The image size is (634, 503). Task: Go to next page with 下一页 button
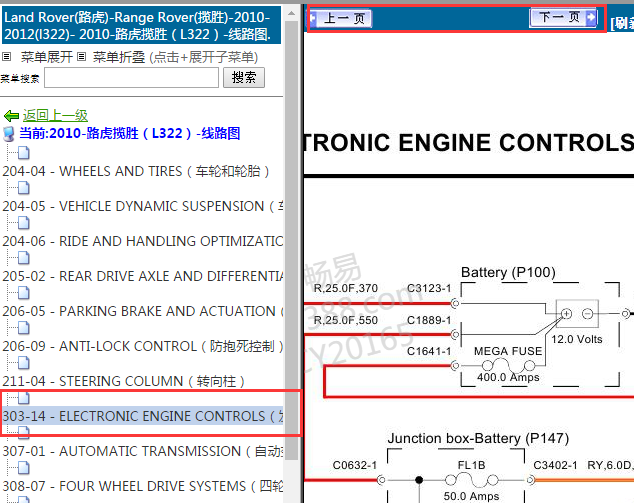pos(563,18)
